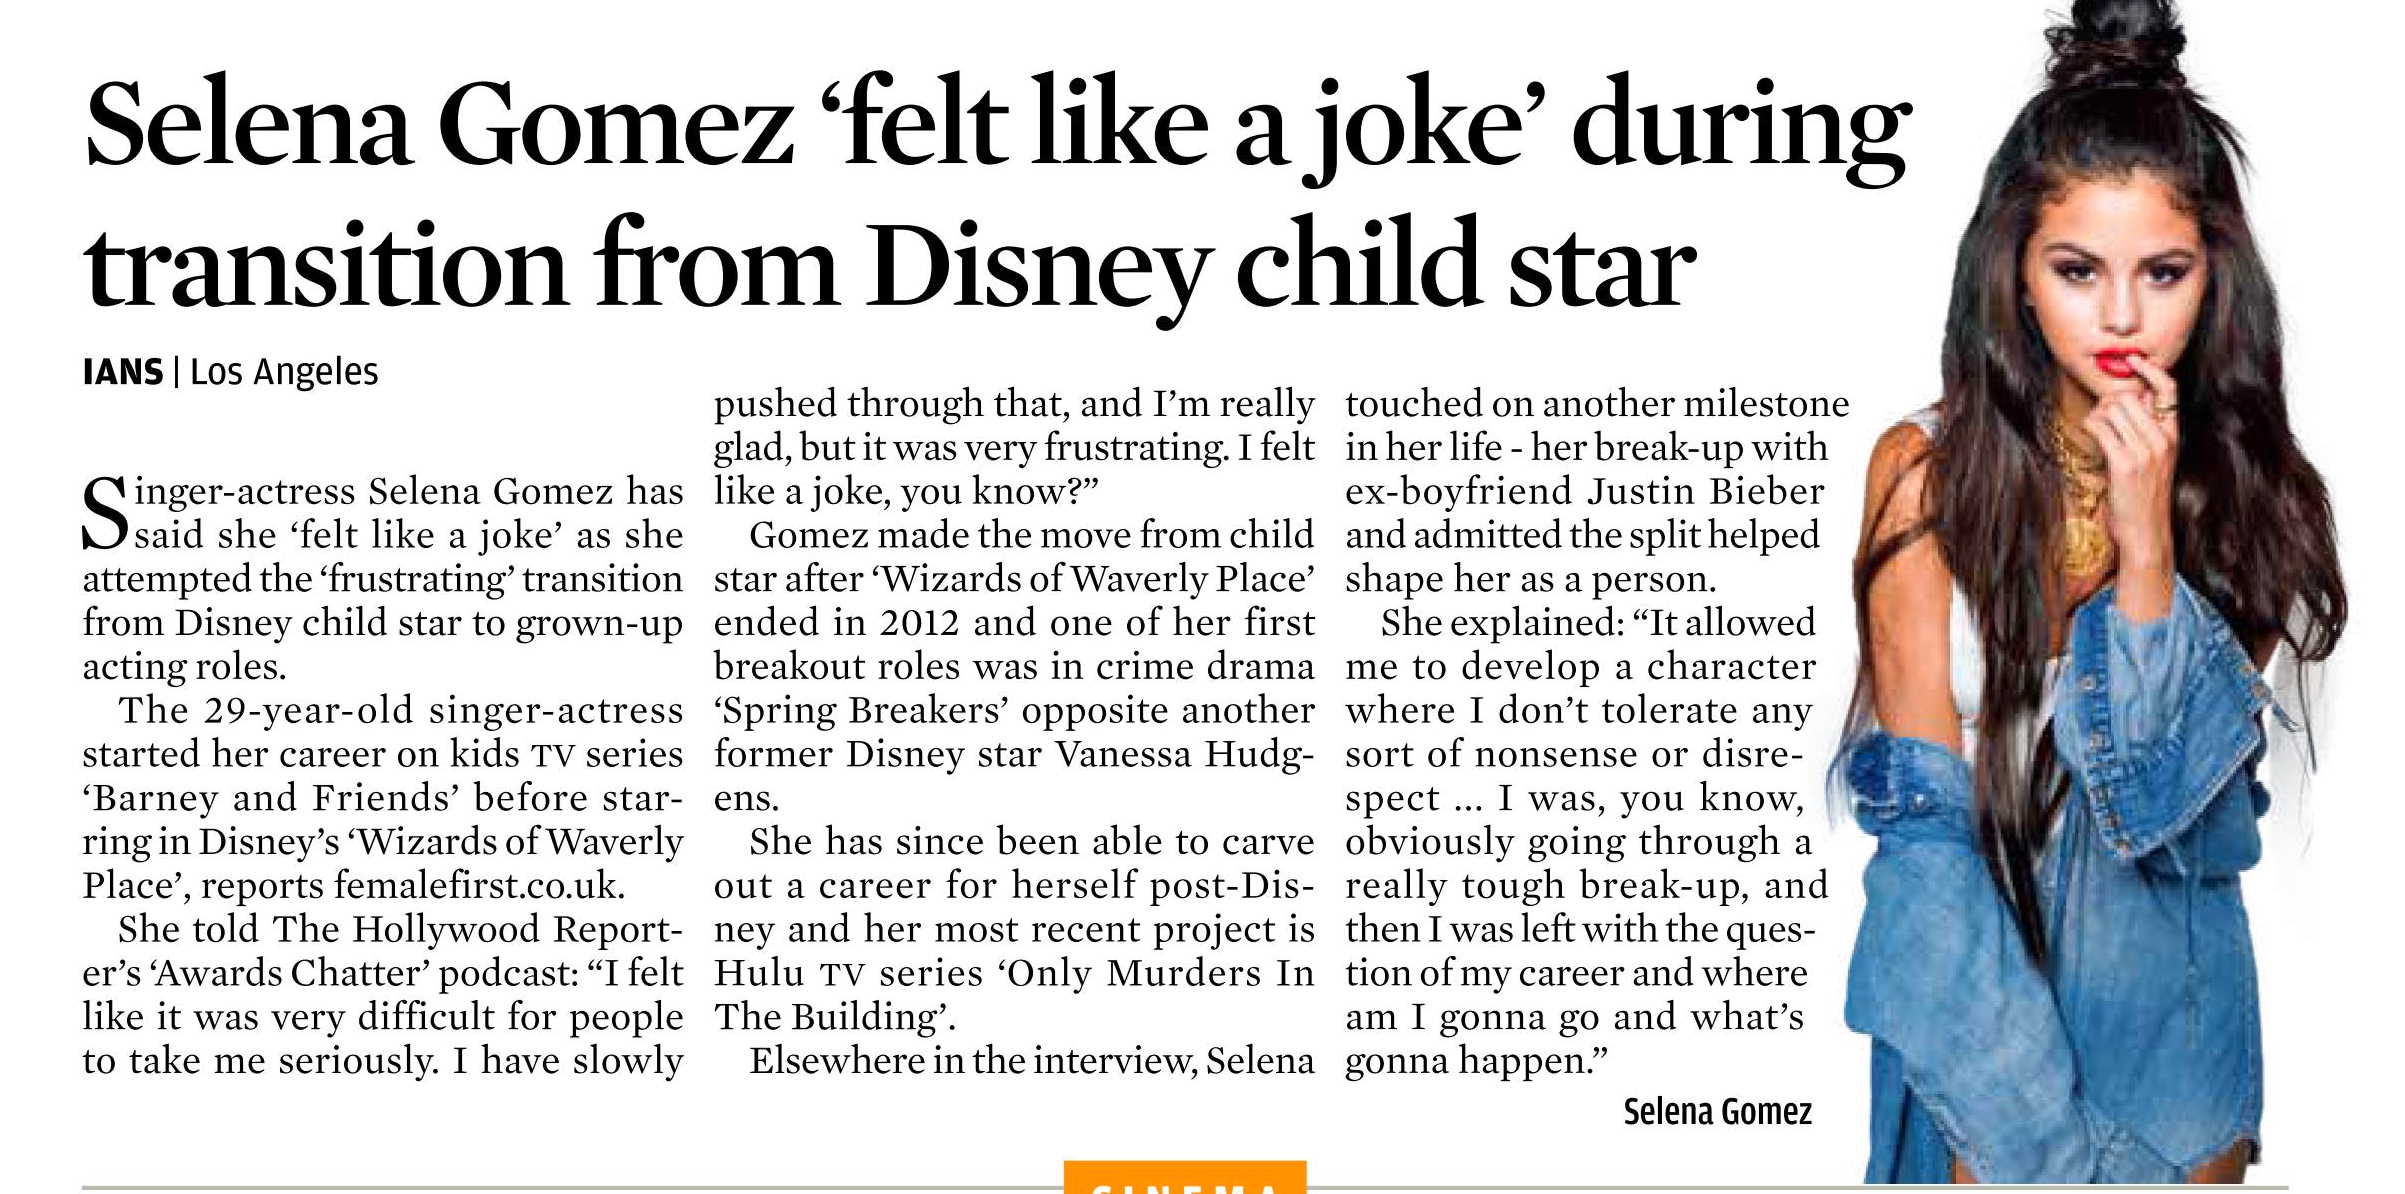Click the mention of 'Justin Bieber'
Image resolution: width=2405 pixels, height=1194 pixels.
click(1706, 491)
